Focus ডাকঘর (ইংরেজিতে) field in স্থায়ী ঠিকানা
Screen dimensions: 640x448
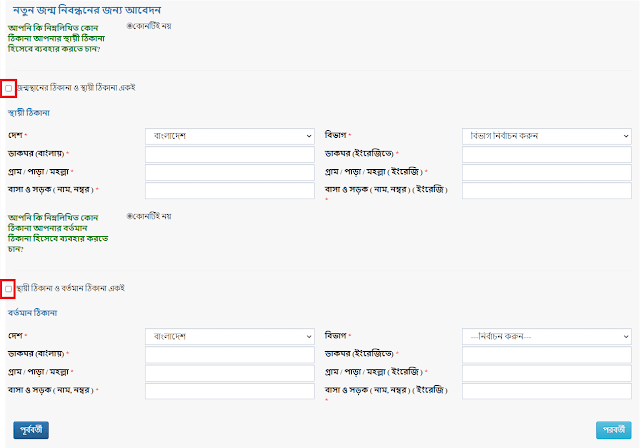click(x=547, y=154)
